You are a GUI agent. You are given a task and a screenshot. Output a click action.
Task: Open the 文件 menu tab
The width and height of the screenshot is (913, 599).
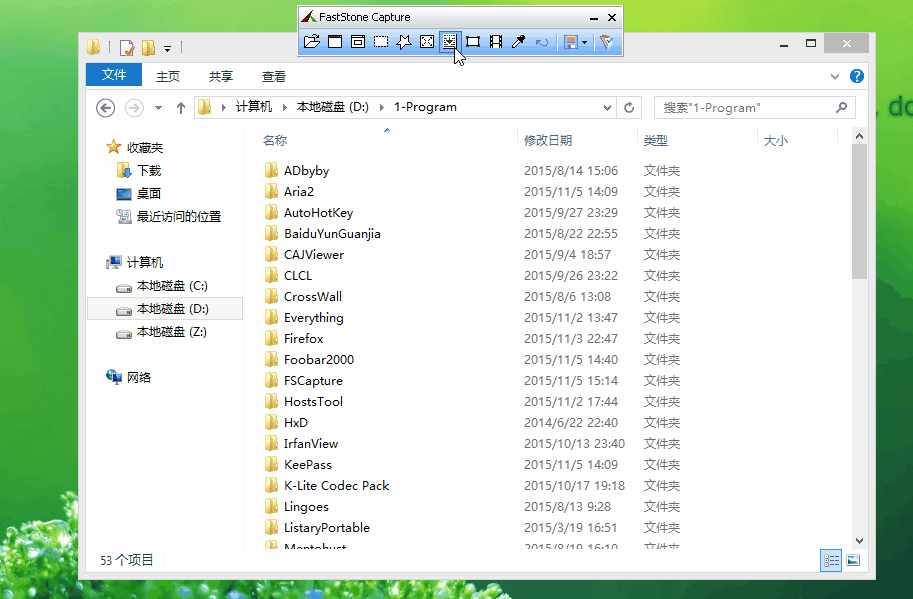pos(114,76)
